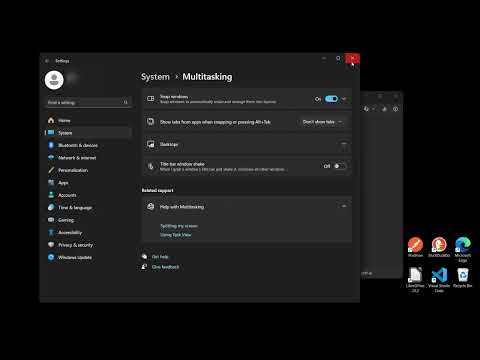This screenshot has width=480, height=360.
Task: Open the Don't show tabs dropdown
Action: 322,122
